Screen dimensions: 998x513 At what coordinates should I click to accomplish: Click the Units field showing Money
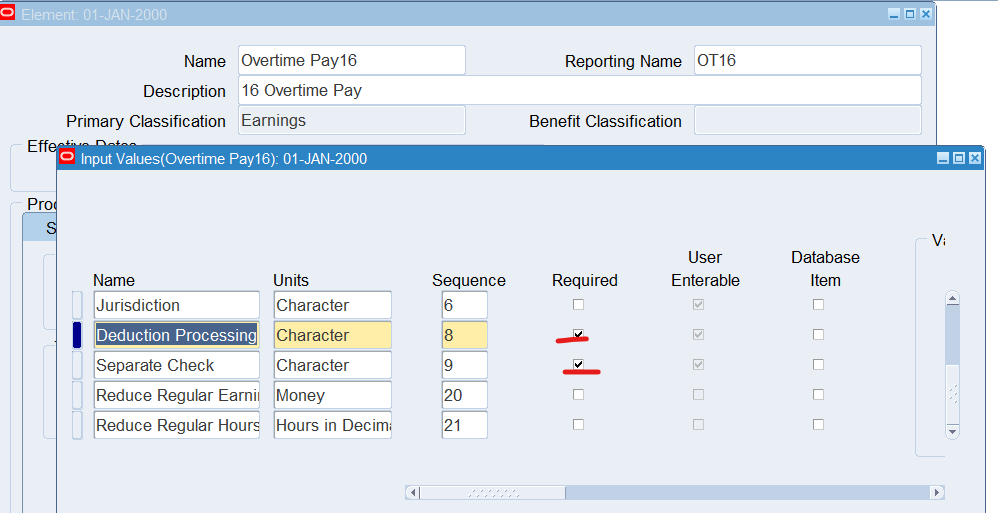[332, 395]
